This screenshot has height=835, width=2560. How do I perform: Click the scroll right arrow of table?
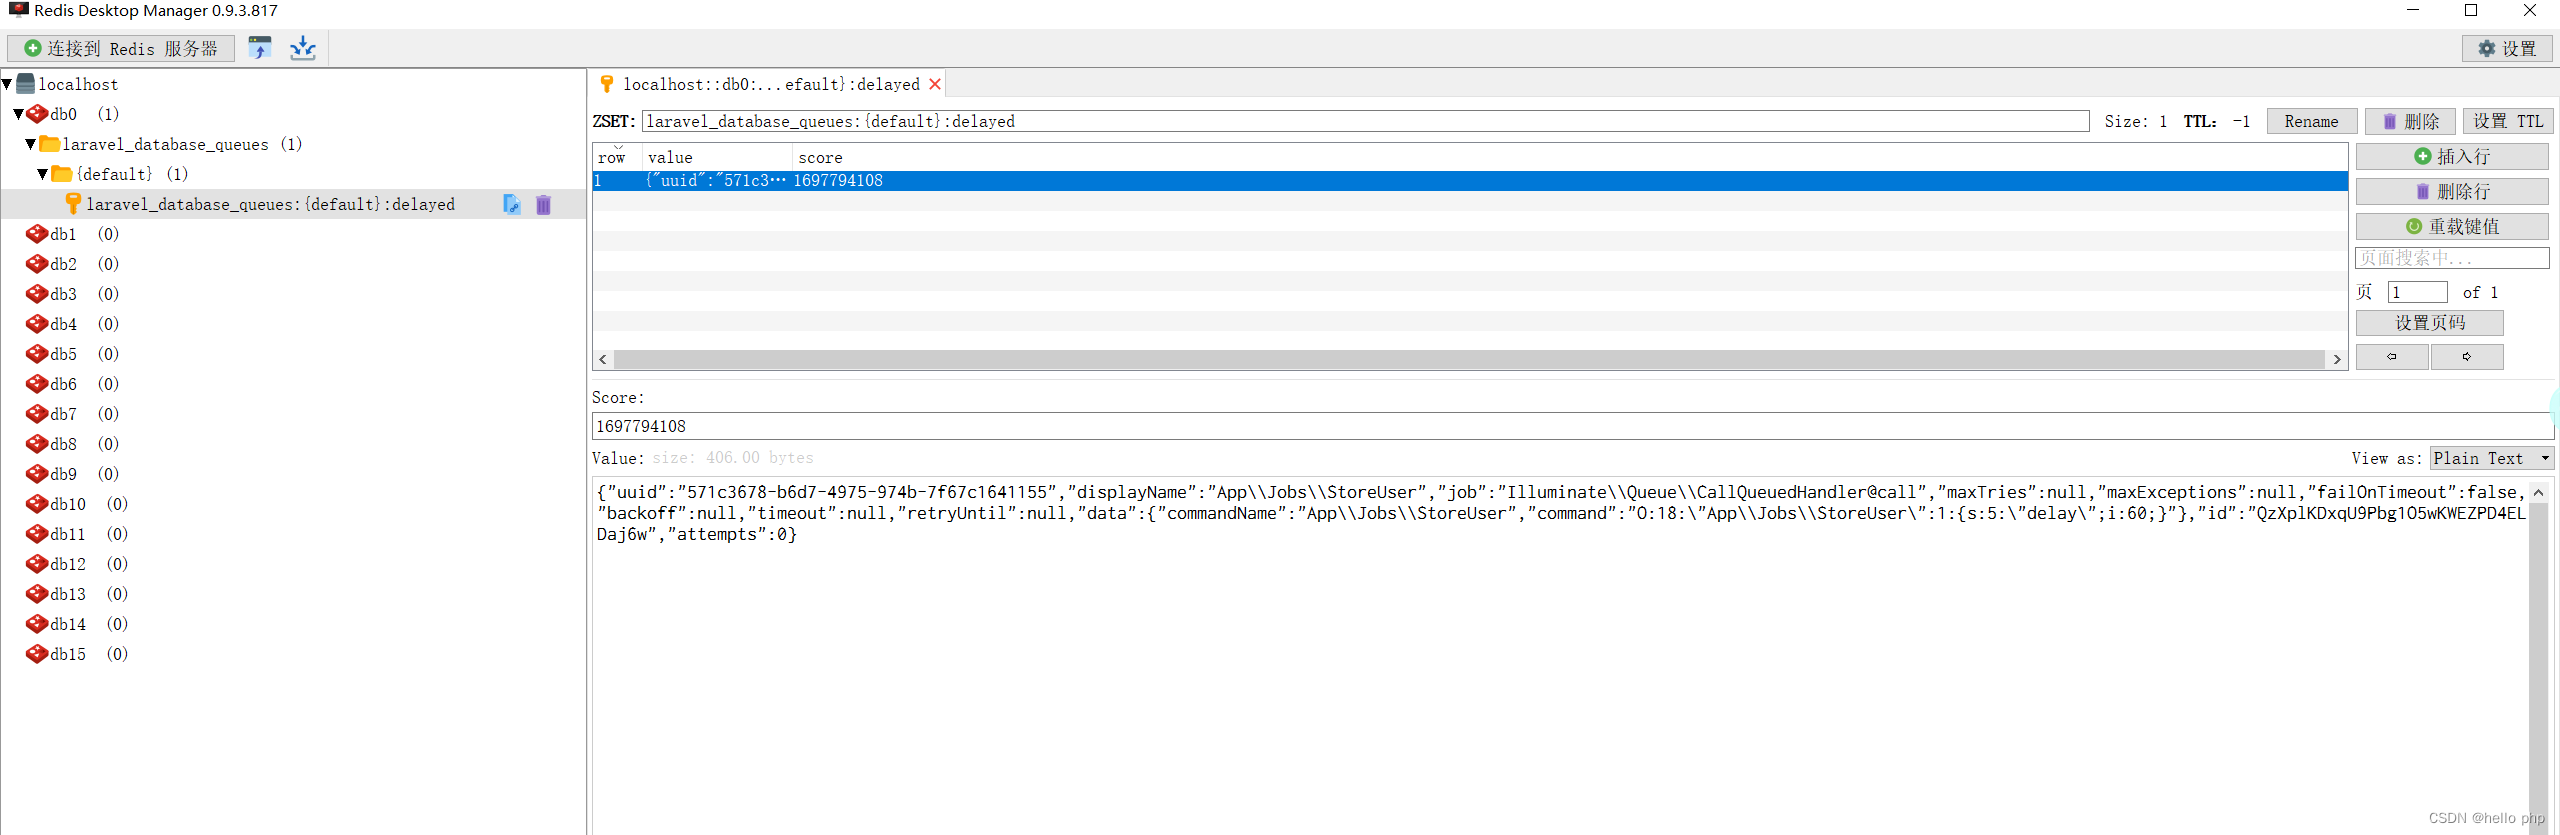click(2337, 359)
